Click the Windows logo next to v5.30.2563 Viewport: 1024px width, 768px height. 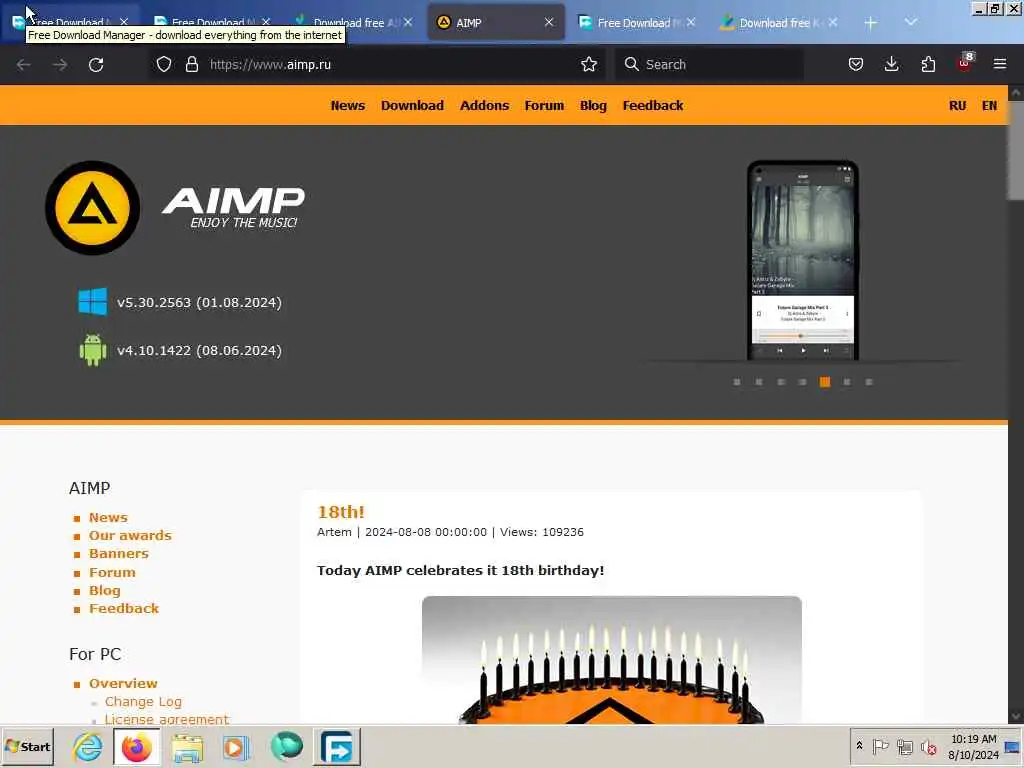(93, 302)
